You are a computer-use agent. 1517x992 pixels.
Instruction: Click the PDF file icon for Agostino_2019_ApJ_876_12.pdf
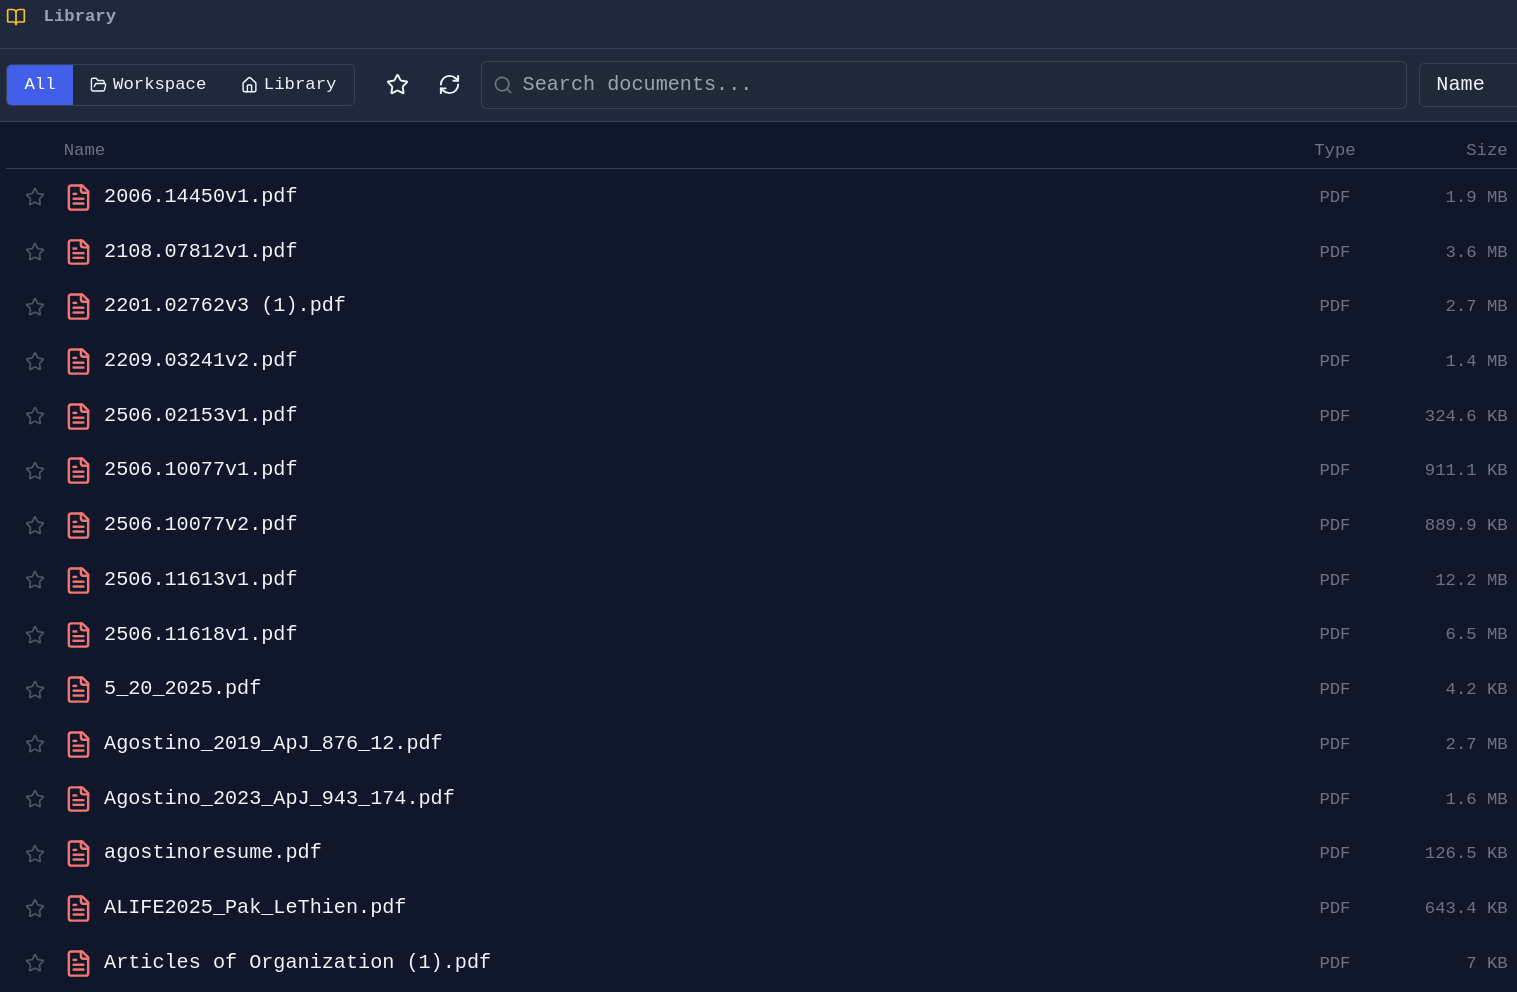click(78, 744)
